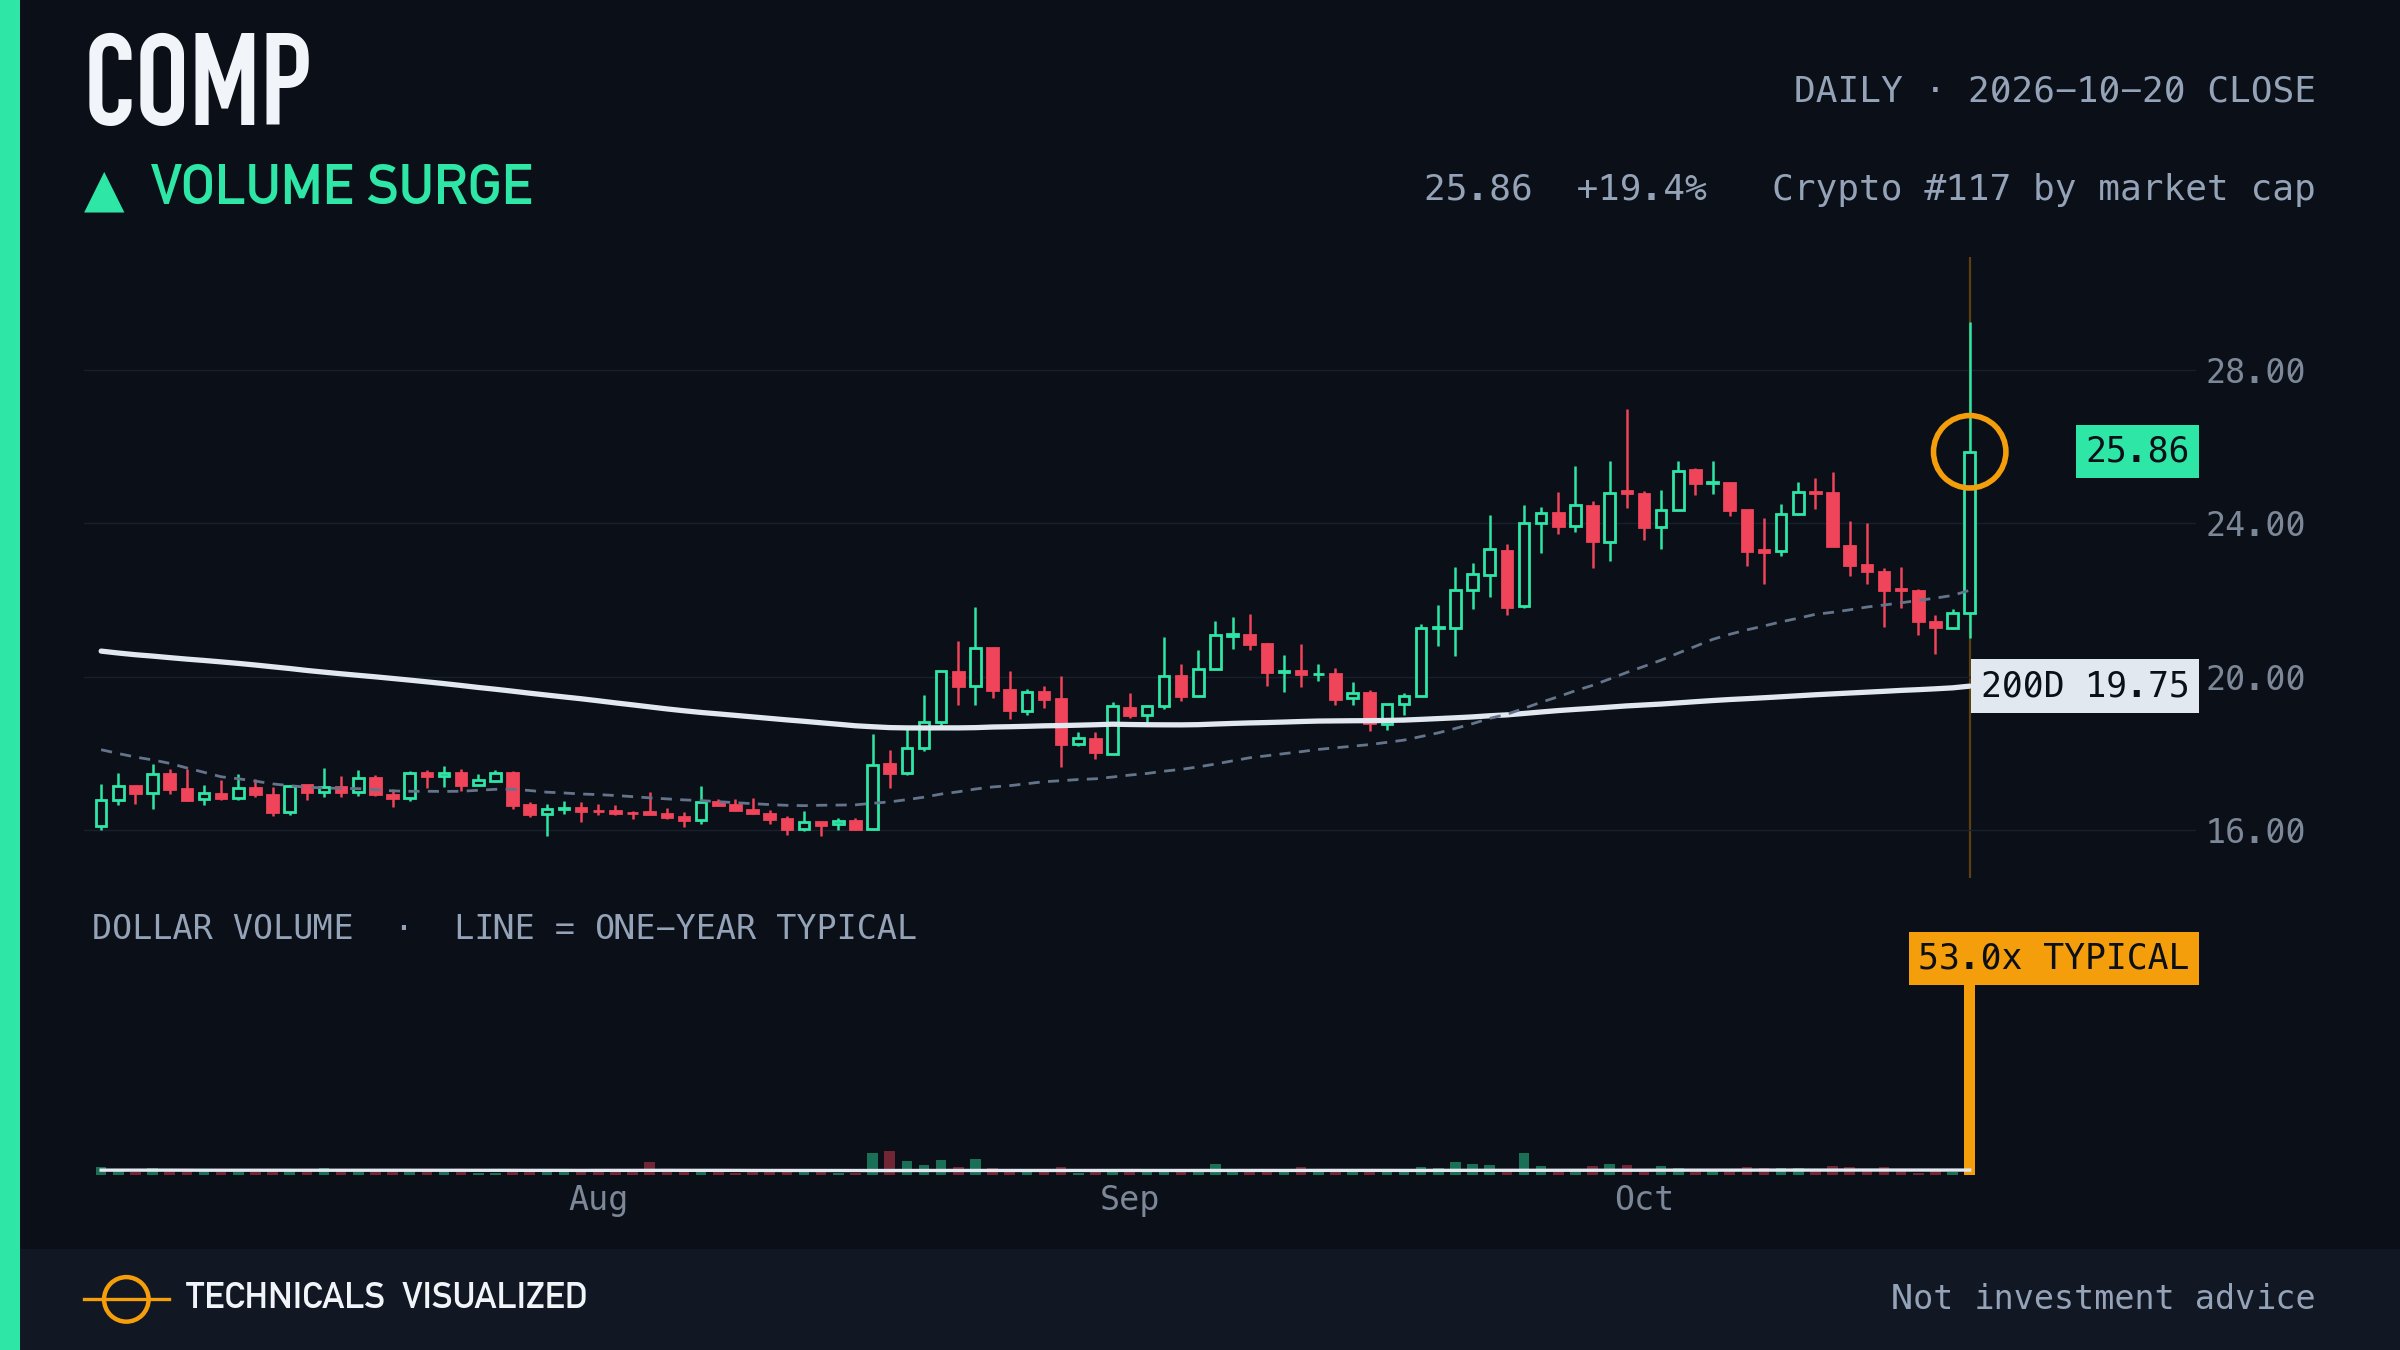Click Crypto #117 by market cap text
2400x1350 pixels.
(x=2043, y=189)
